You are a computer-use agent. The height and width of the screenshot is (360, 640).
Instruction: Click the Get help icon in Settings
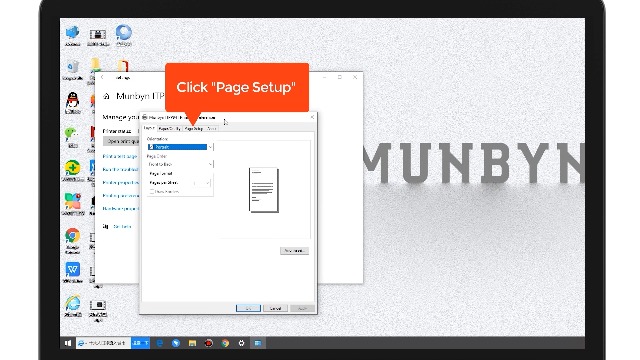click(106, 227)
